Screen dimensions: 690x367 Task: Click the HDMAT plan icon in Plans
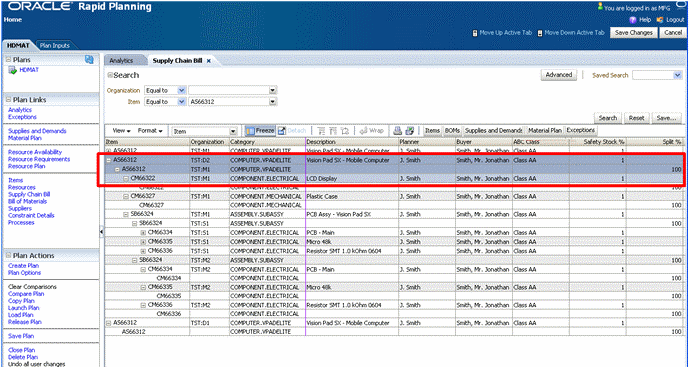(13, 70)
